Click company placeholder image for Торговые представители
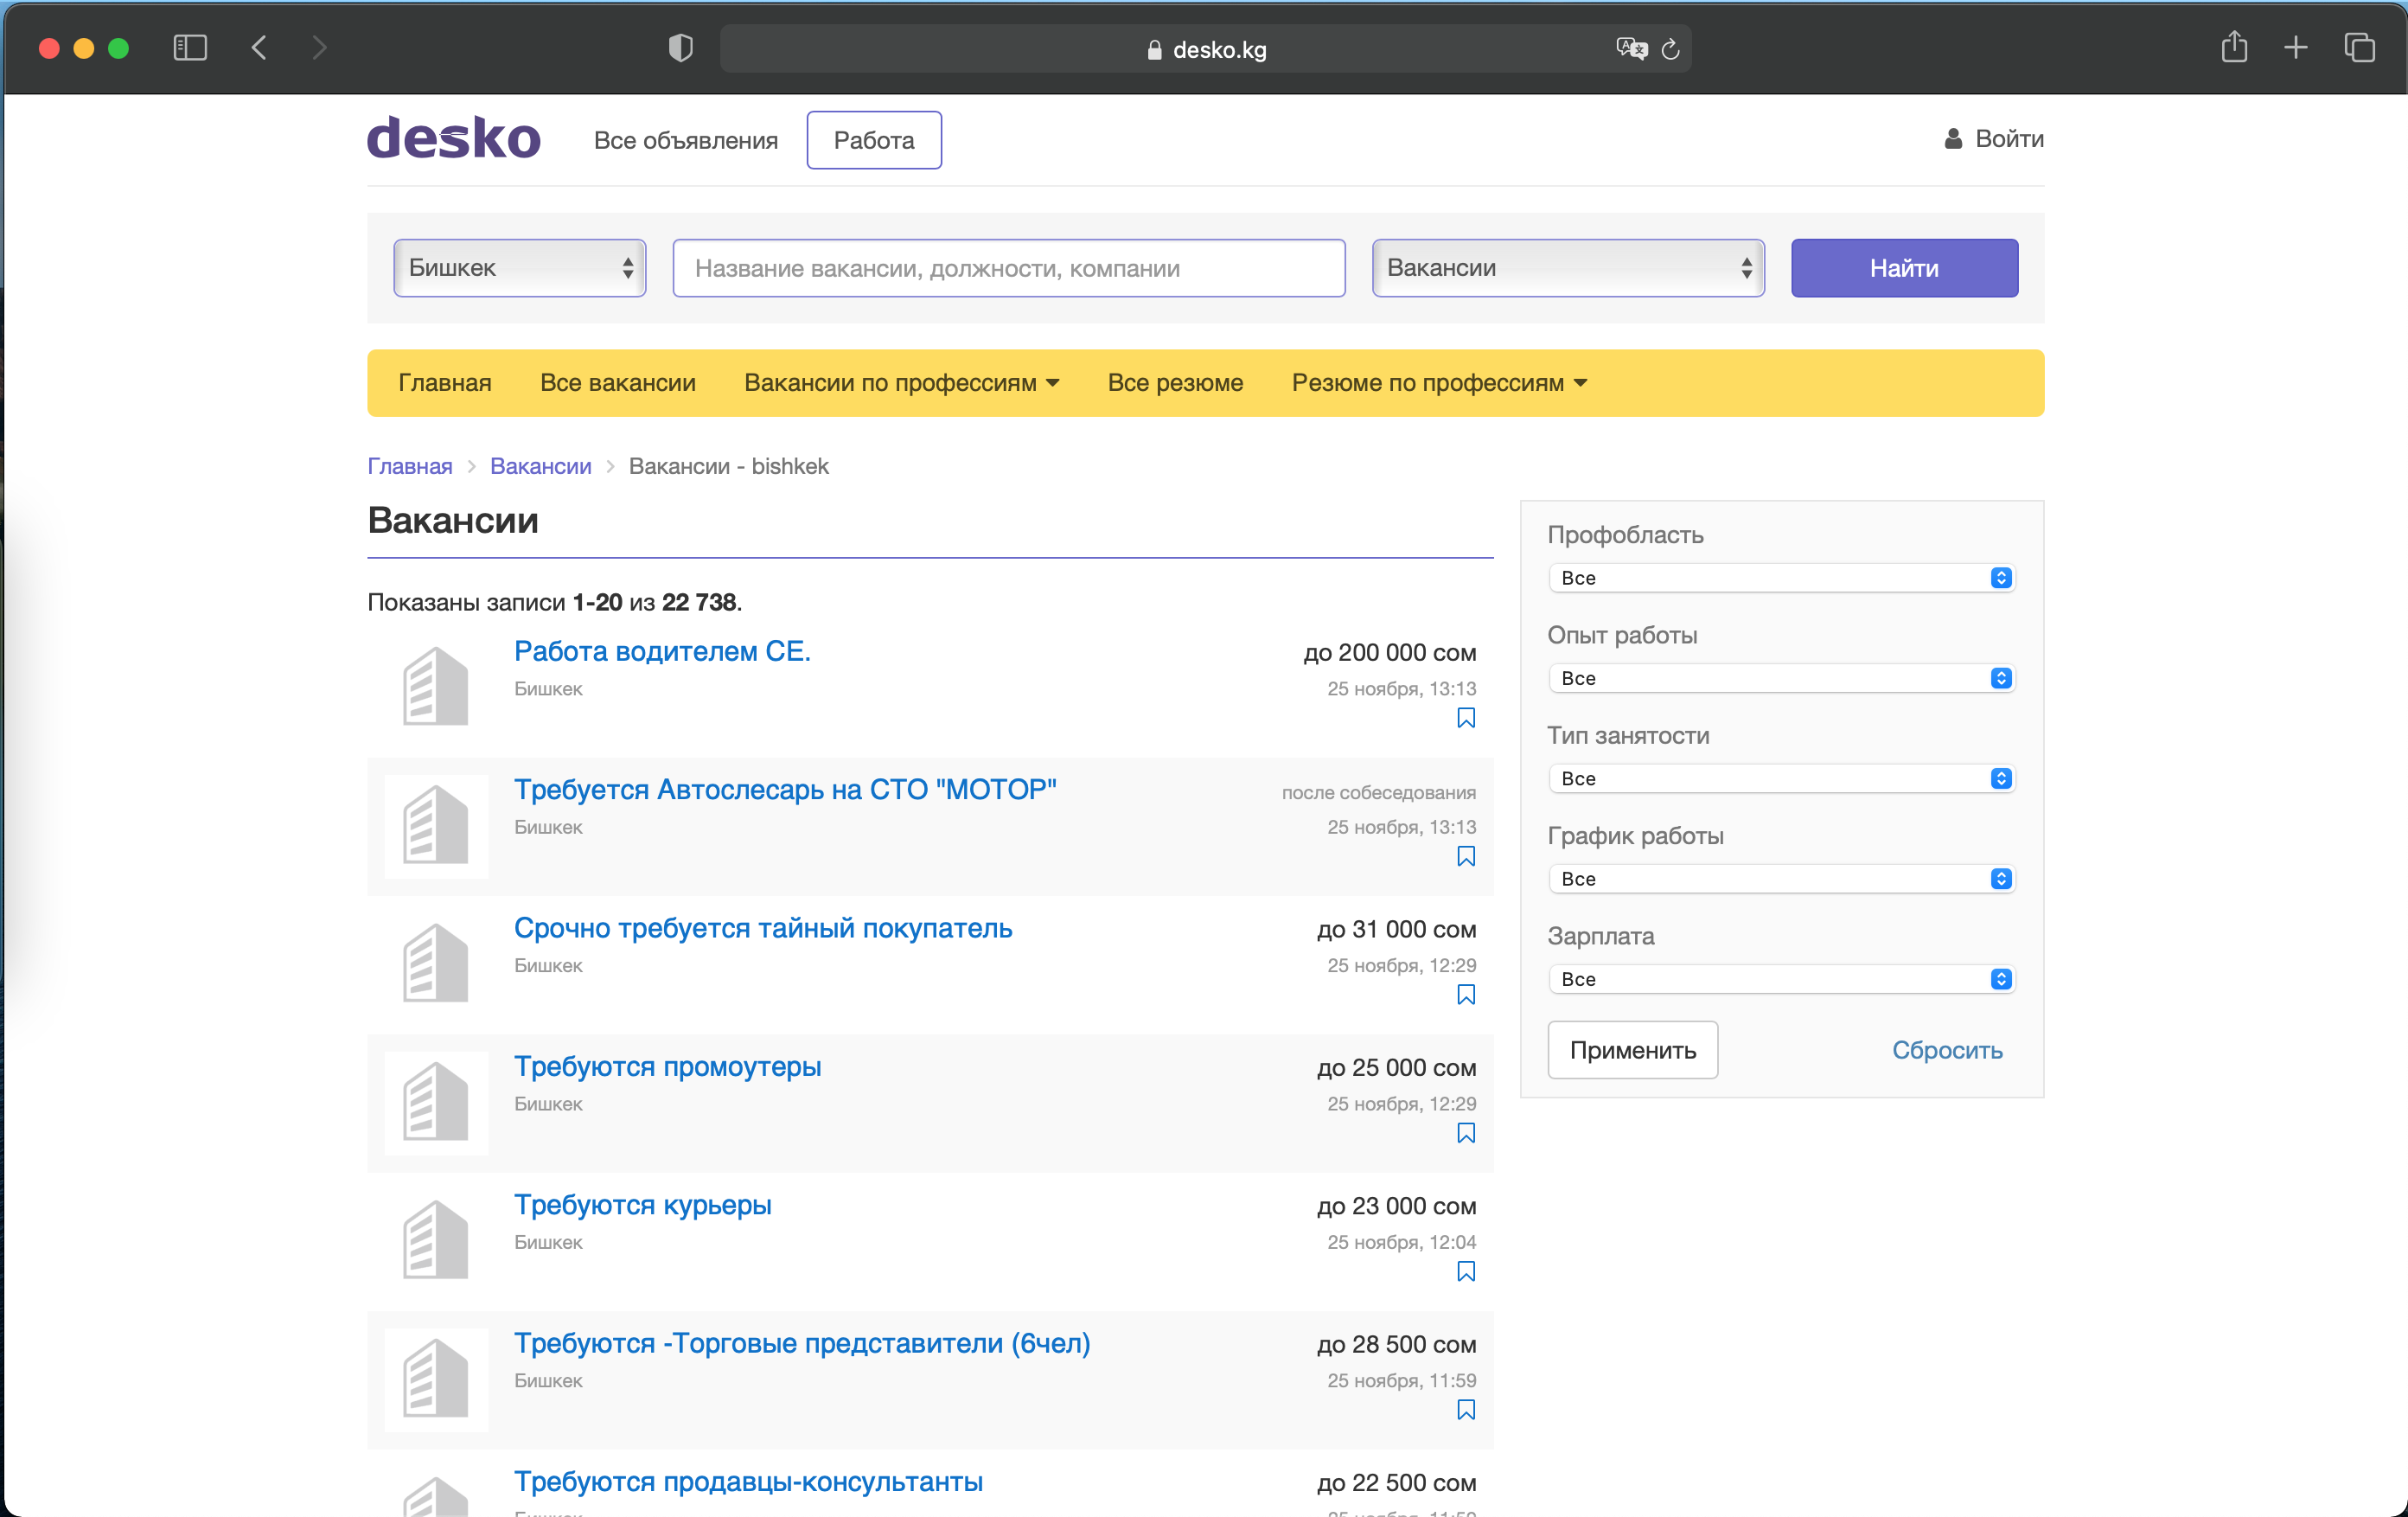This screenshot has width=2408, height=1517. [436, 1379]
